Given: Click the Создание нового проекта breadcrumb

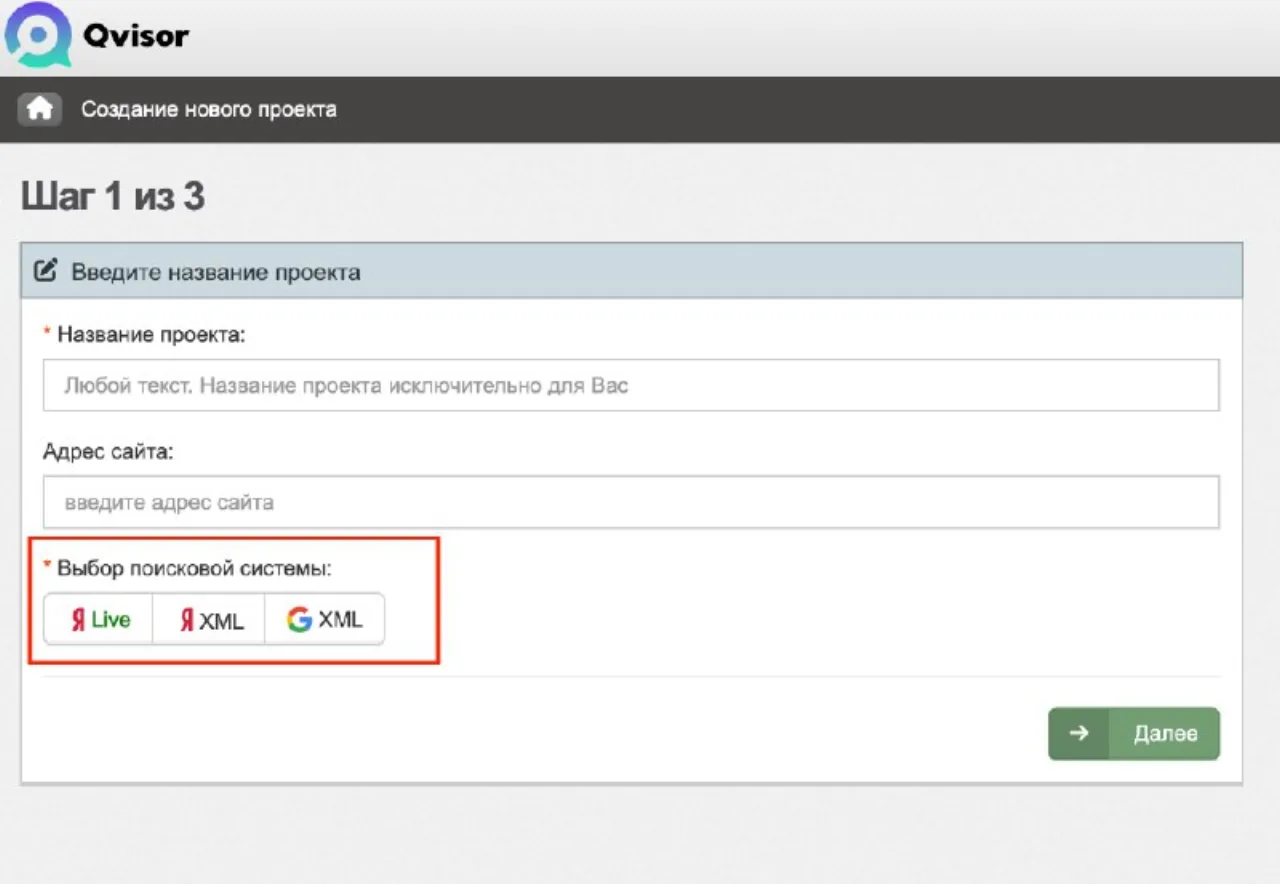Looking at the screenshot, I should (x=209, y=109).
